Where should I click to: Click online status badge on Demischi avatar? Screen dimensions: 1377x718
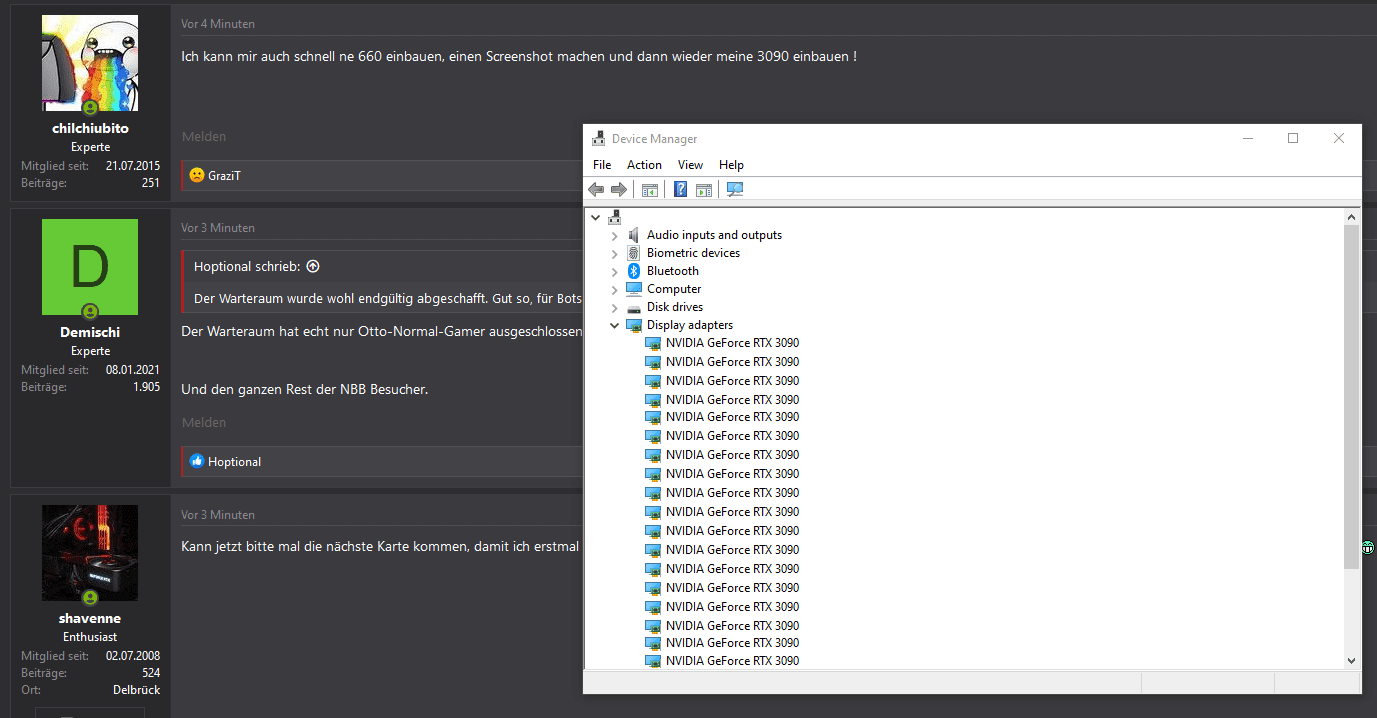click(x=90, y=311)
